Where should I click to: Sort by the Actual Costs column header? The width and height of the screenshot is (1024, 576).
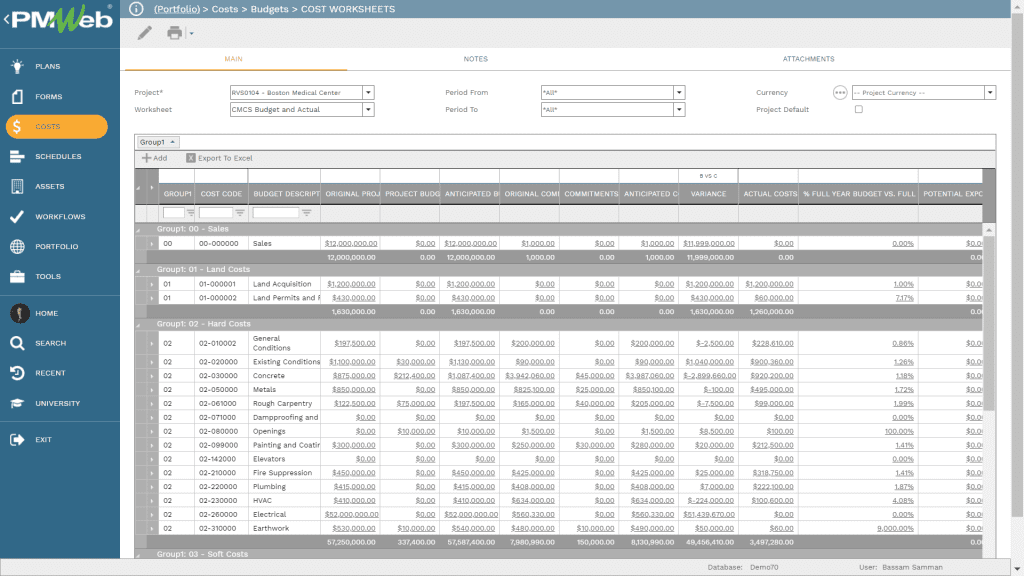click(x=769, y=194)
